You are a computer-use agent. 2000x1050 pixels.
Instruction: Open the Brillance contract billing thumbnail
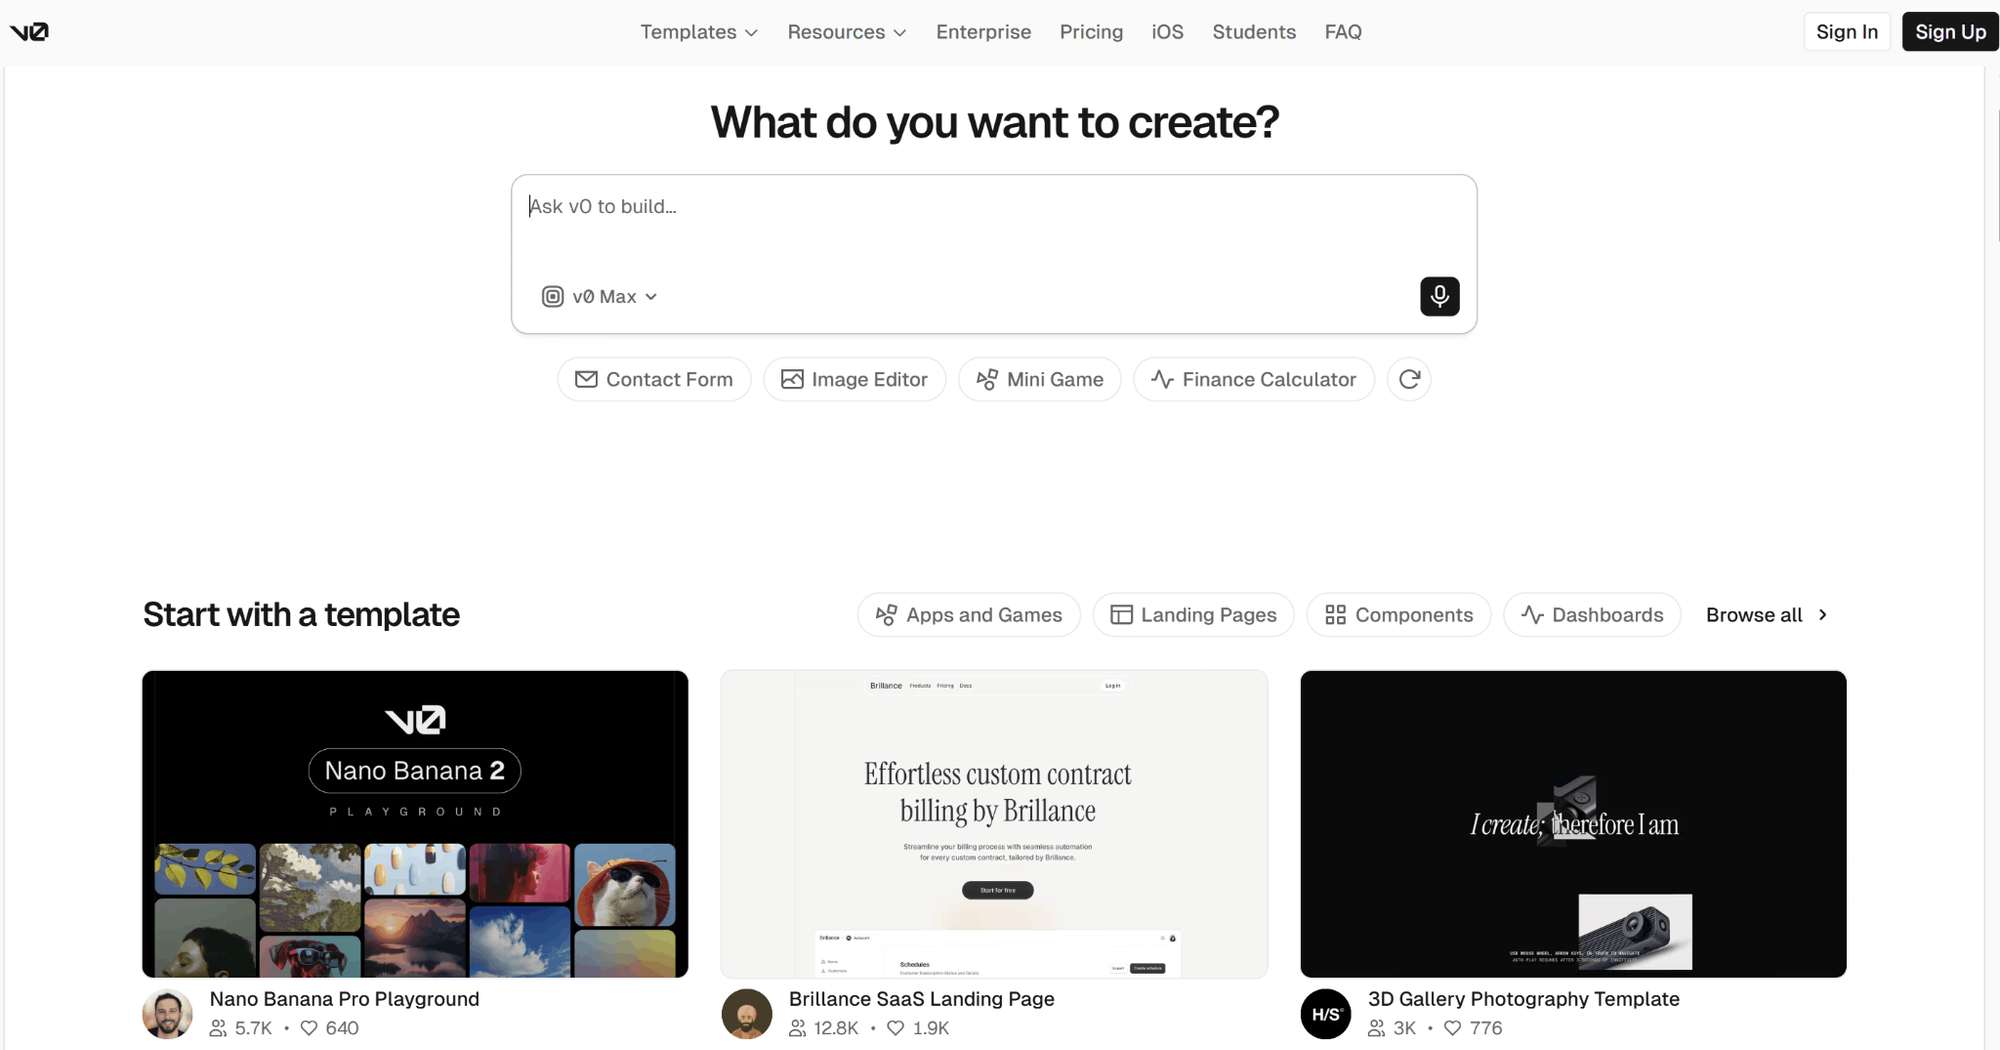(994, 824)
